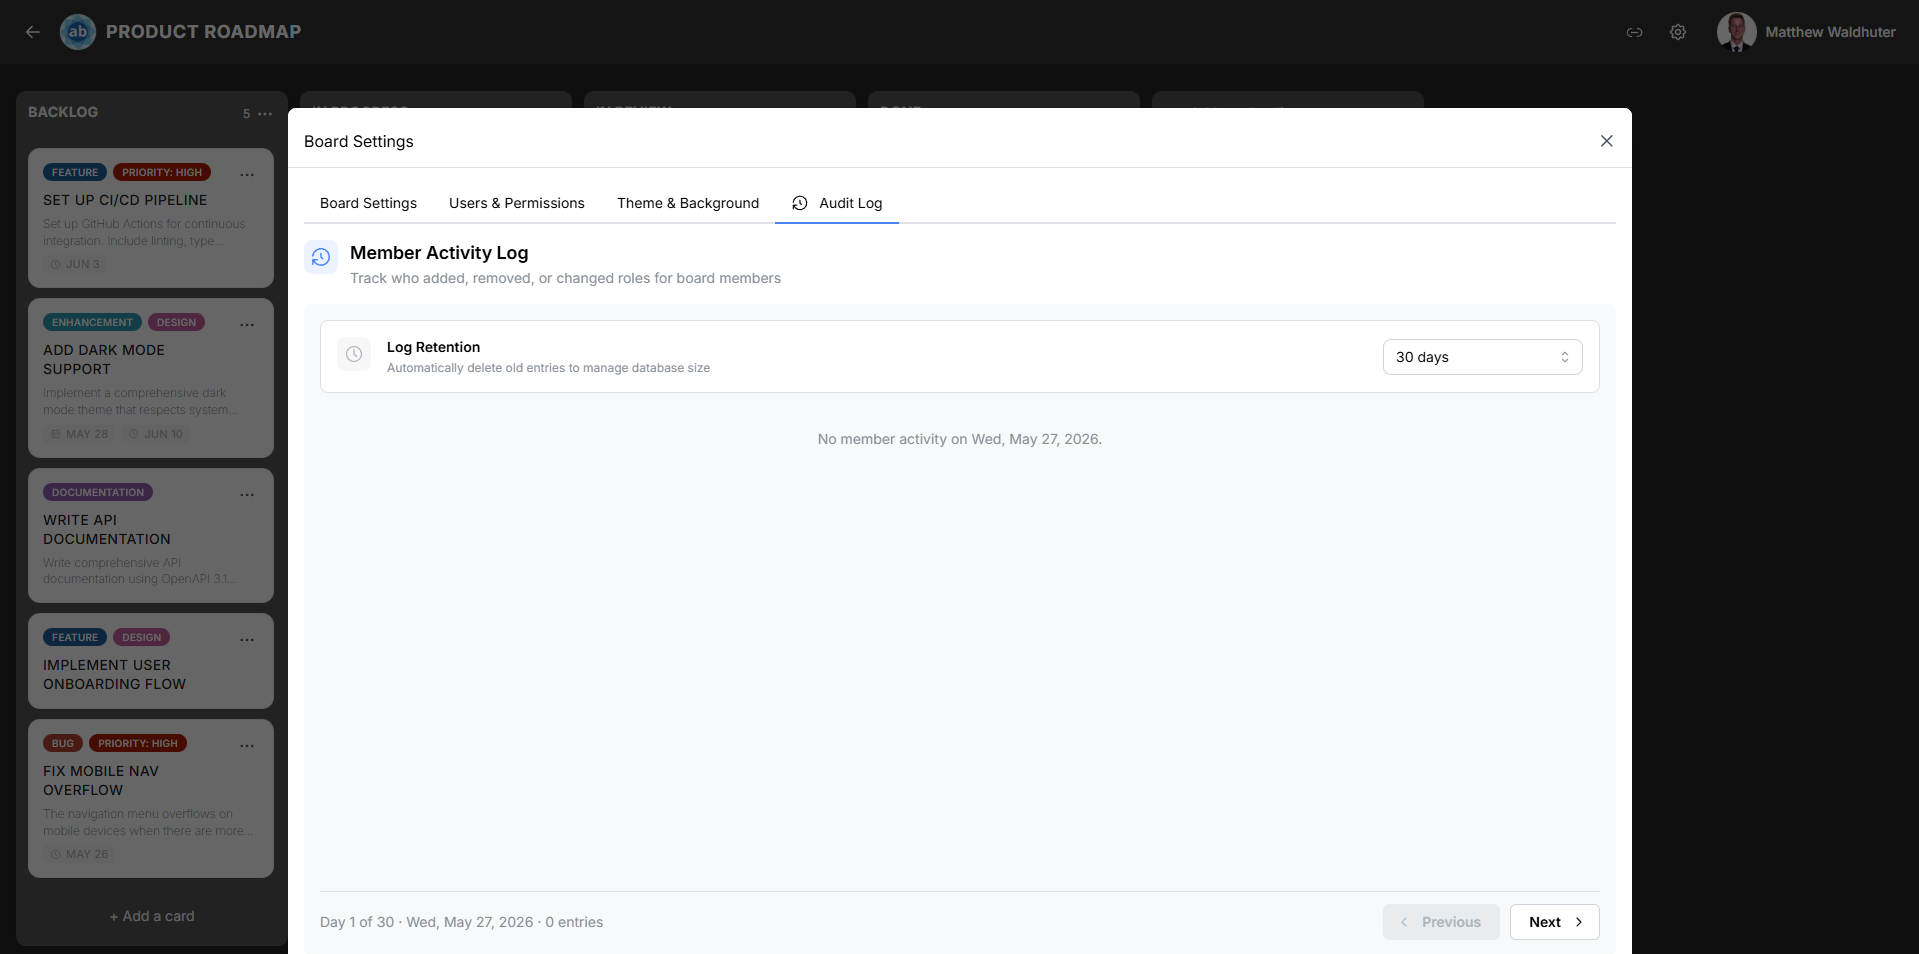Close the Board Settings dialog
This screenshot has width=1919, height=954.
tap(1606, 141)
